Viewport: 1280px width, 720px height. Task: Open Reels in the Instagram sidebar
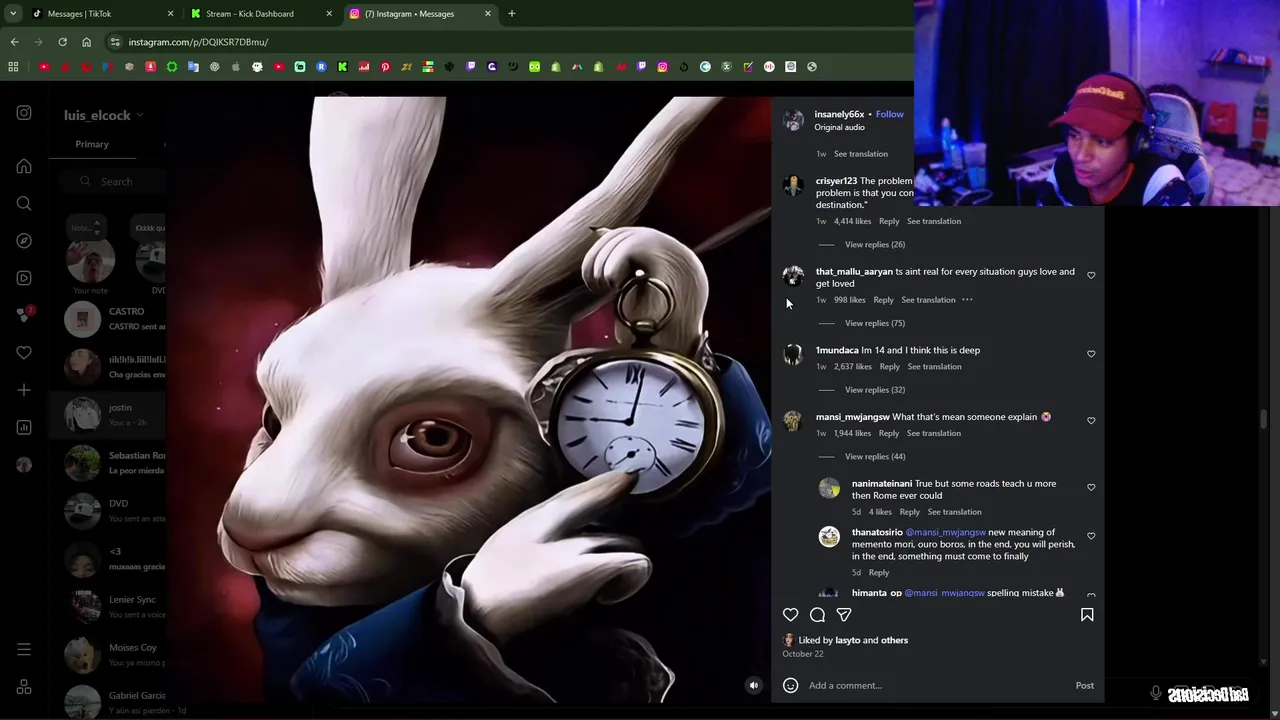pyautogui.click(x=24, y=278)
